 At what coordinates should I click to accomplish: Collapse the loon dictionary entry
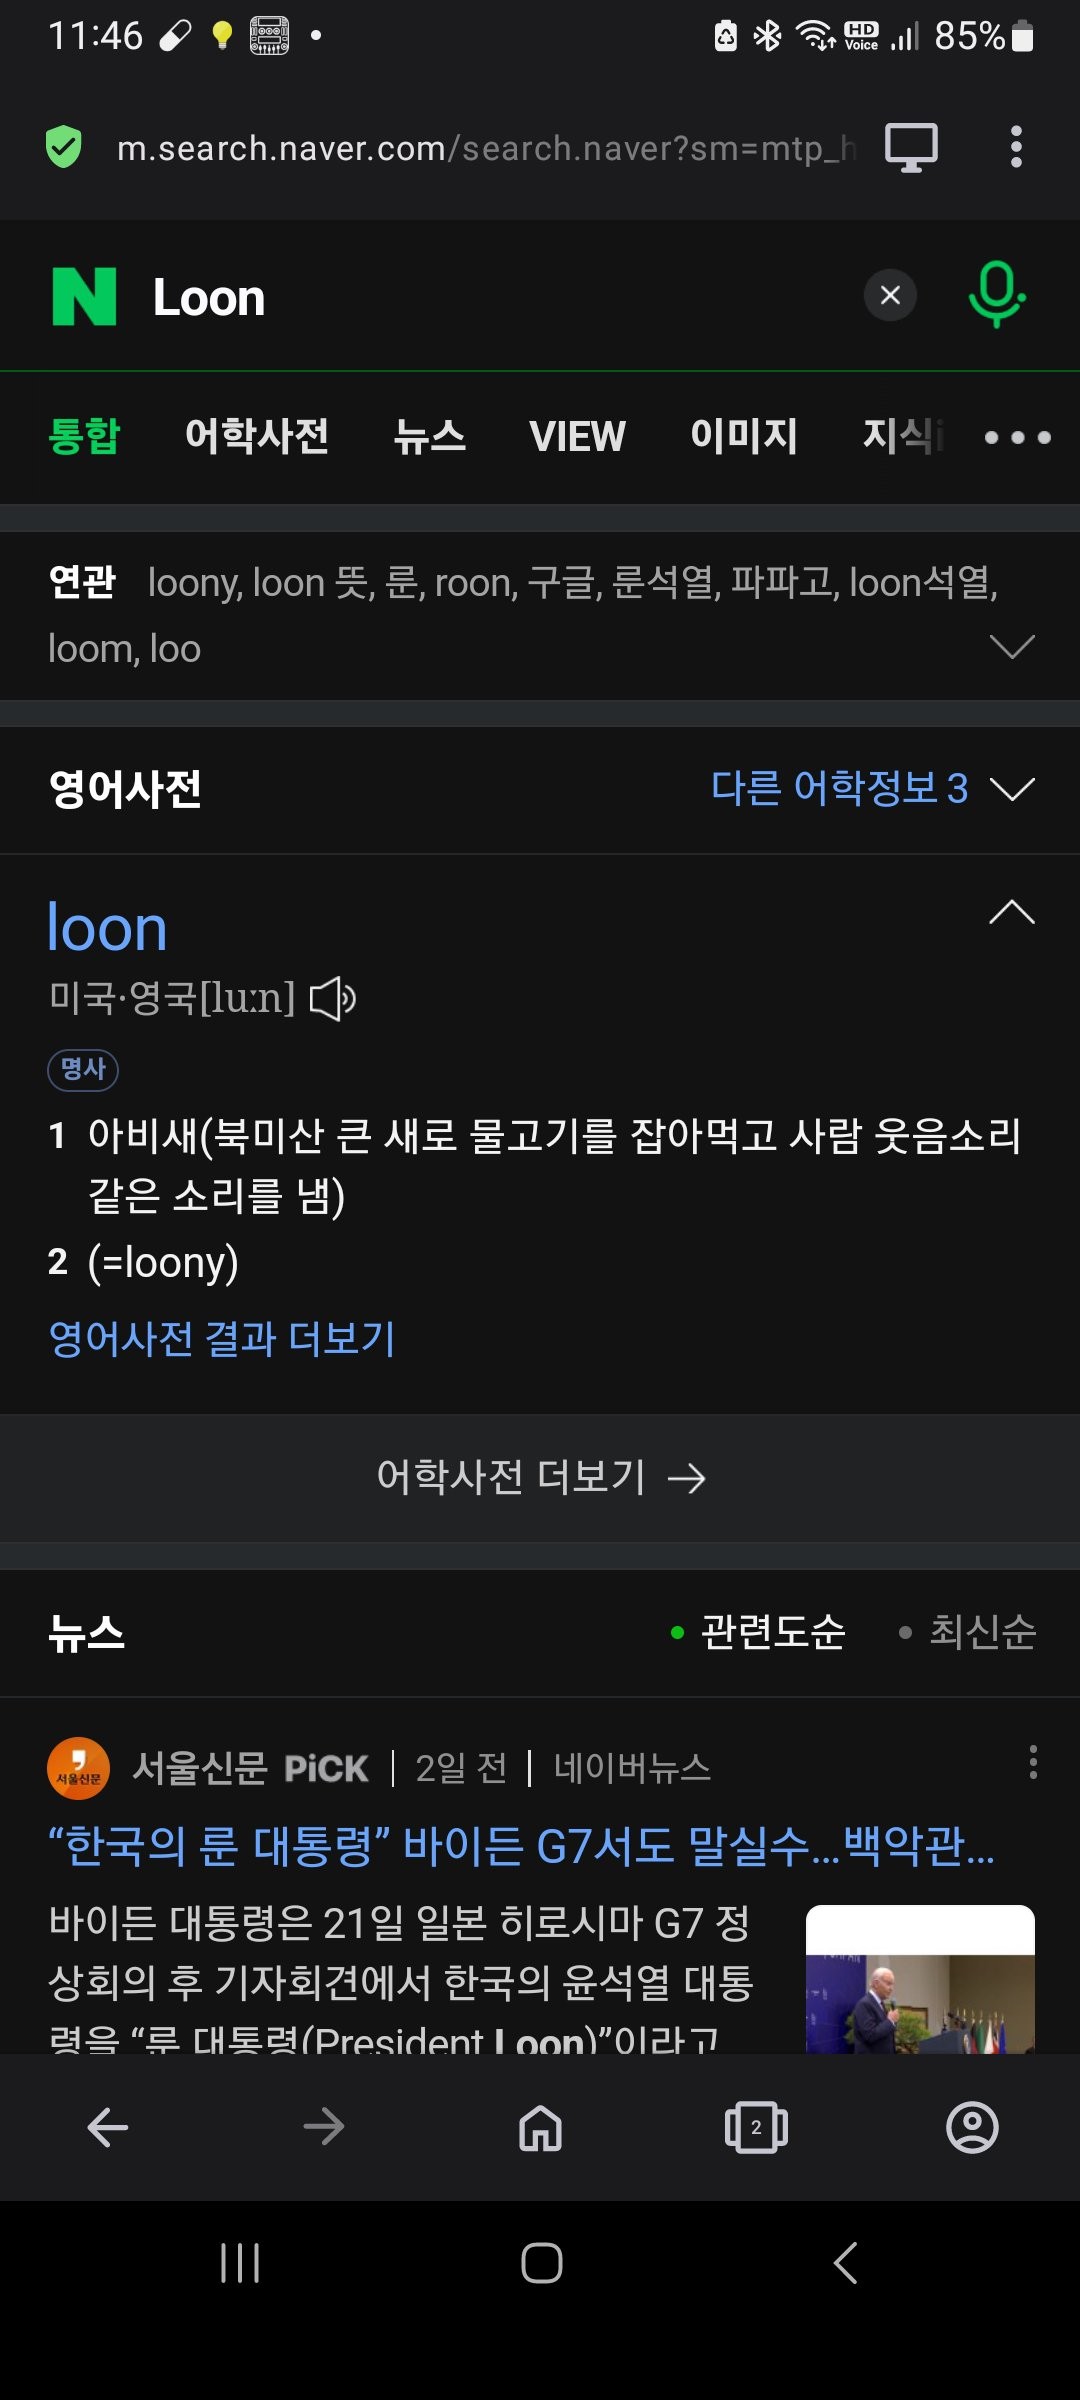click(x=1012, y=912)
